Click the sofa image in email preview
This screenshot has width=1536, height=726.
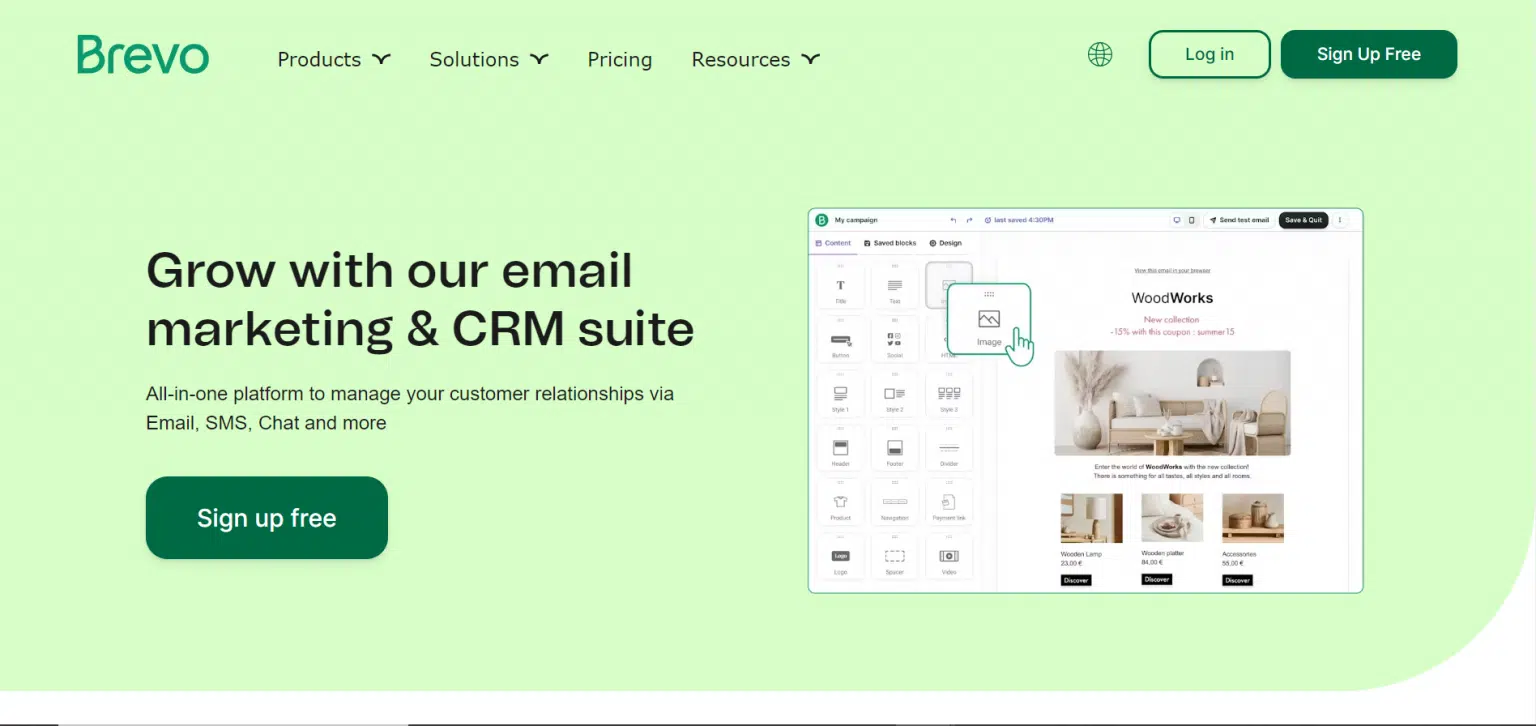1172,403
